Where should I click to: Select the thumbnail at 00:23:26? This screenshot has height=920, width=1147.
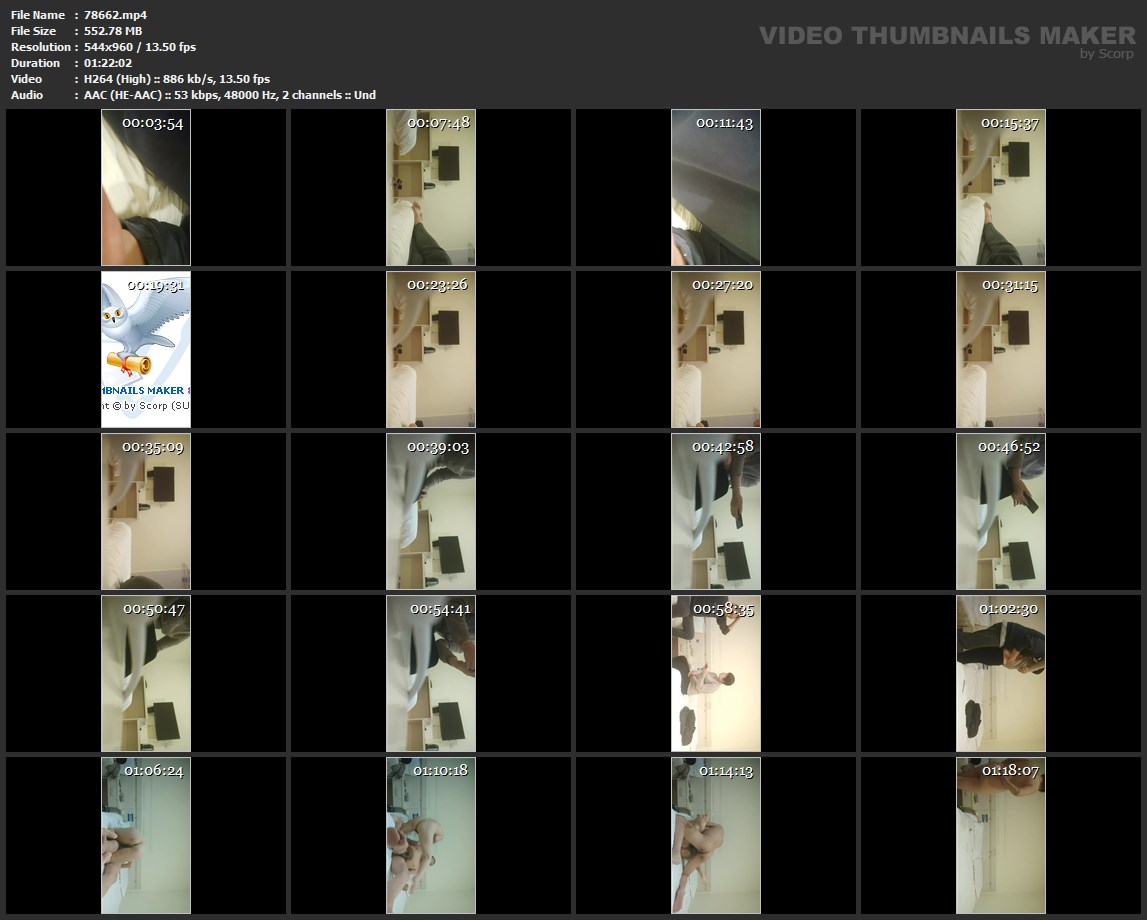[x=431, y=350]
